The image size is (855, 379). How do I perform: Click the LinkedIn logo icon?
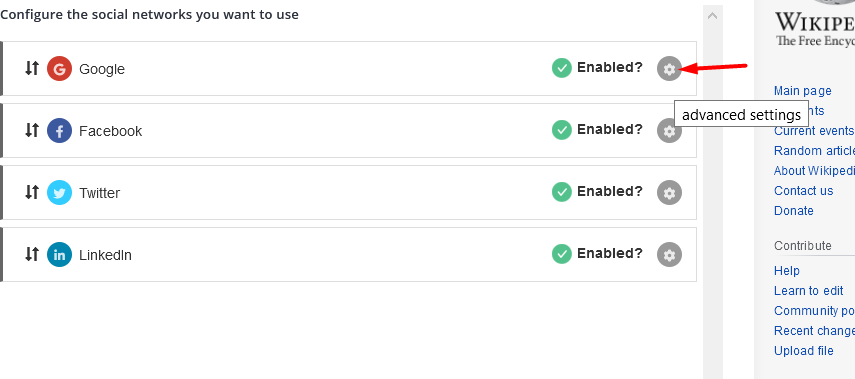pyautogui.click(x=59, y=255)
